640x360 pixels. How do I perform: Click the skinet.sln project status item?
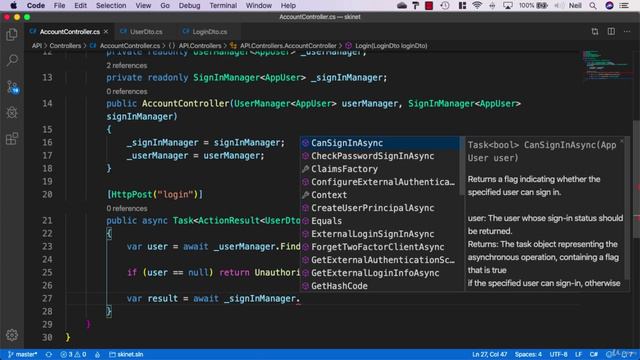126,354
